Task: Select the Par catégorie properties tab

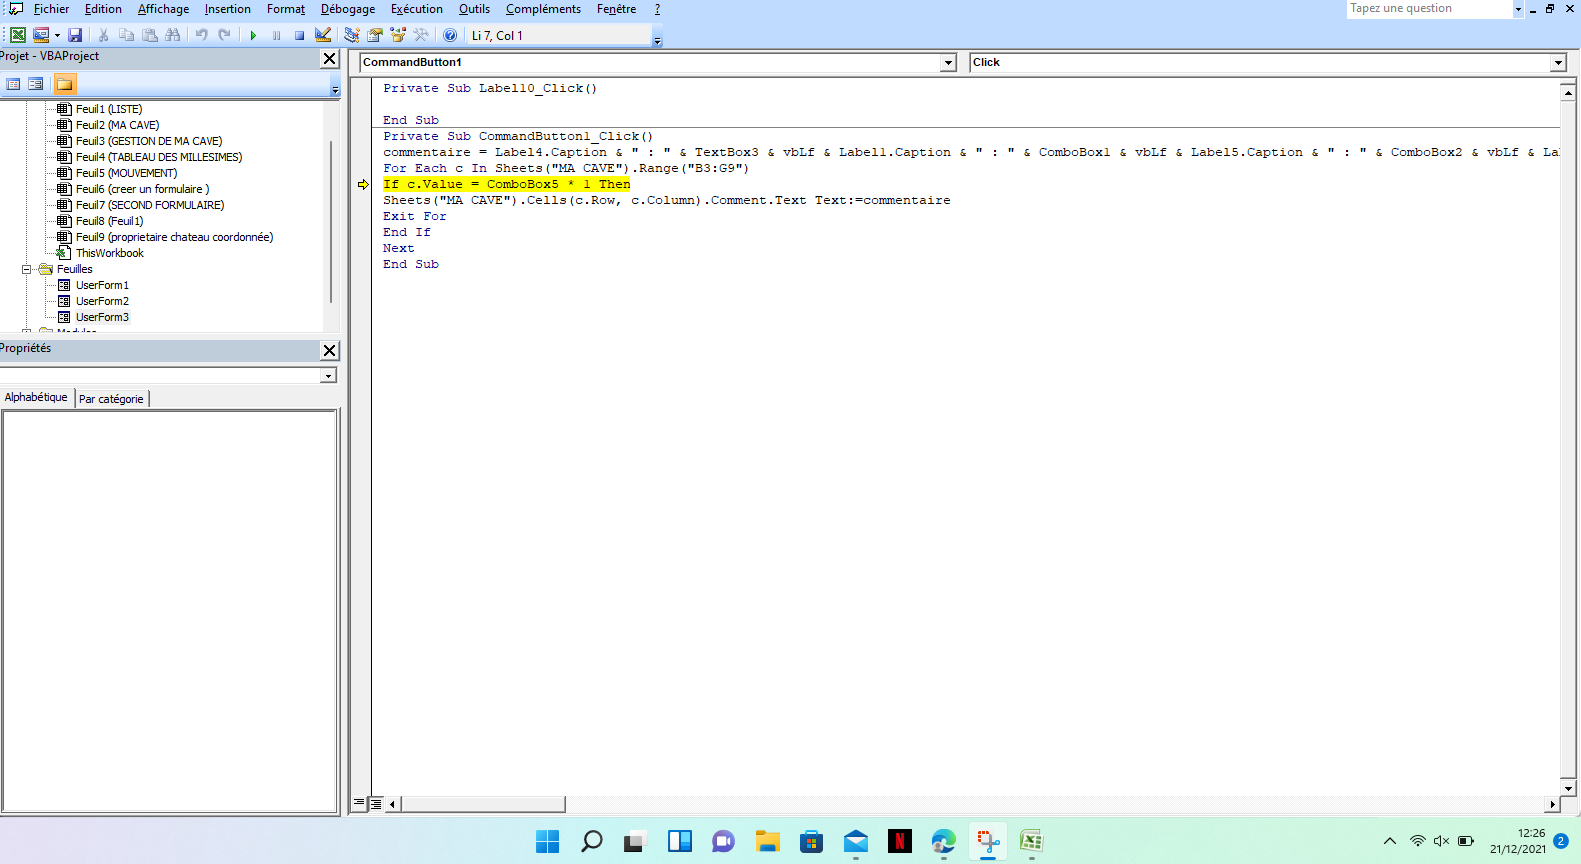Action: (111, 399)
